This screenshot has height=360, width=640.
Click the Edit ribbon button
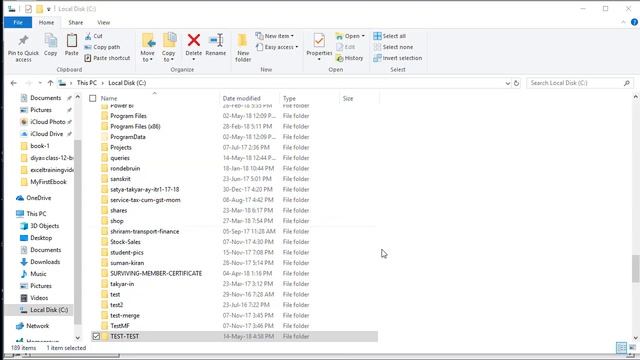tap(345, 47)
